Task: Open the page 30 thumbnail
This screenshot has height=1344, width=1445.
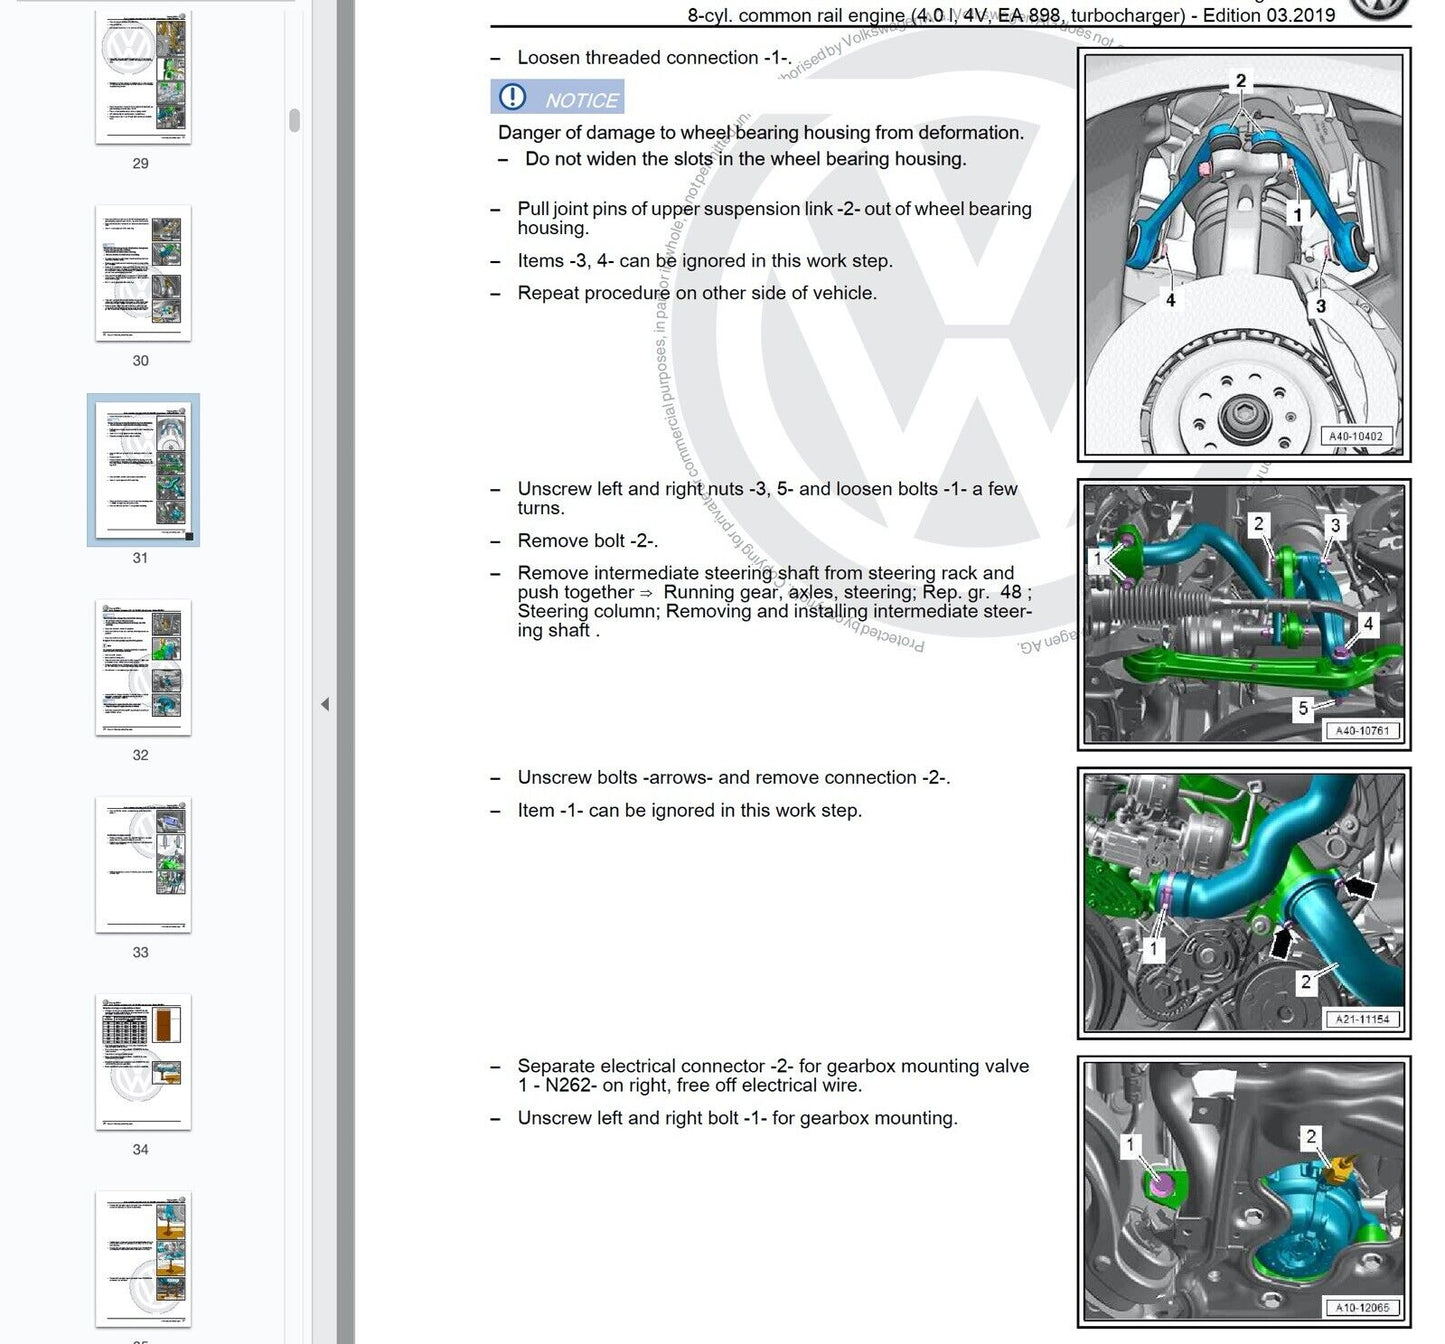Action: 143,273
